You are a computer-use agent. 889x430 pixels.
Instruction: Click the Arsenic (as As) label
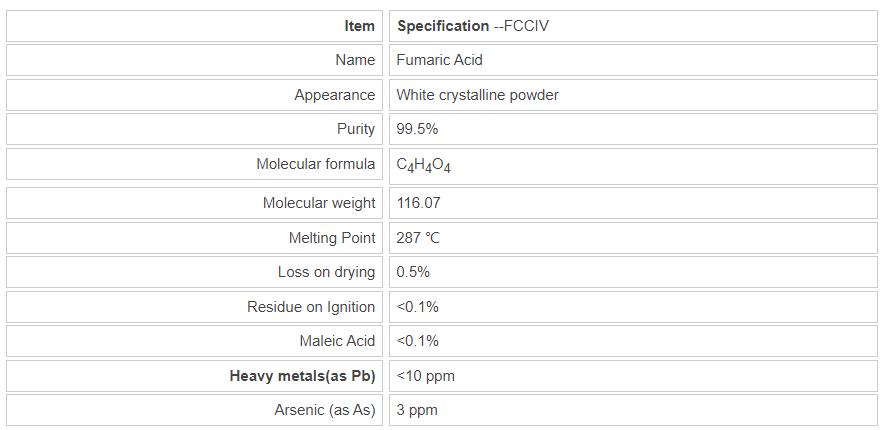click(x=324, y=410)
